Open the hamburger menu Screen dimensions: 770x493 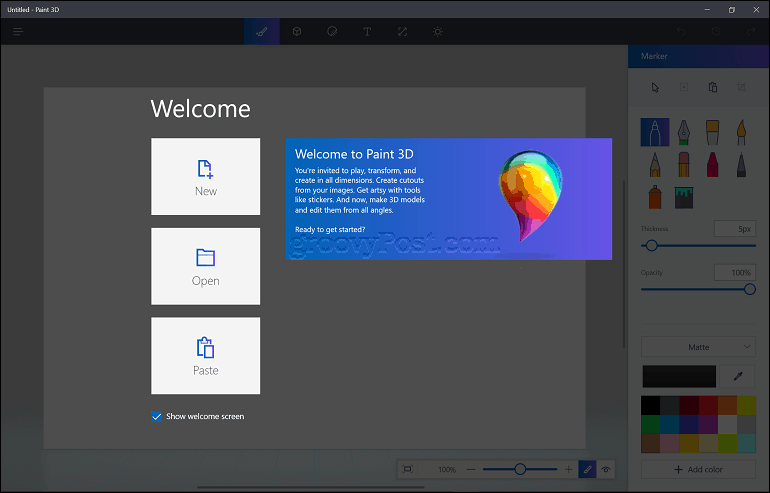(18, 32)
